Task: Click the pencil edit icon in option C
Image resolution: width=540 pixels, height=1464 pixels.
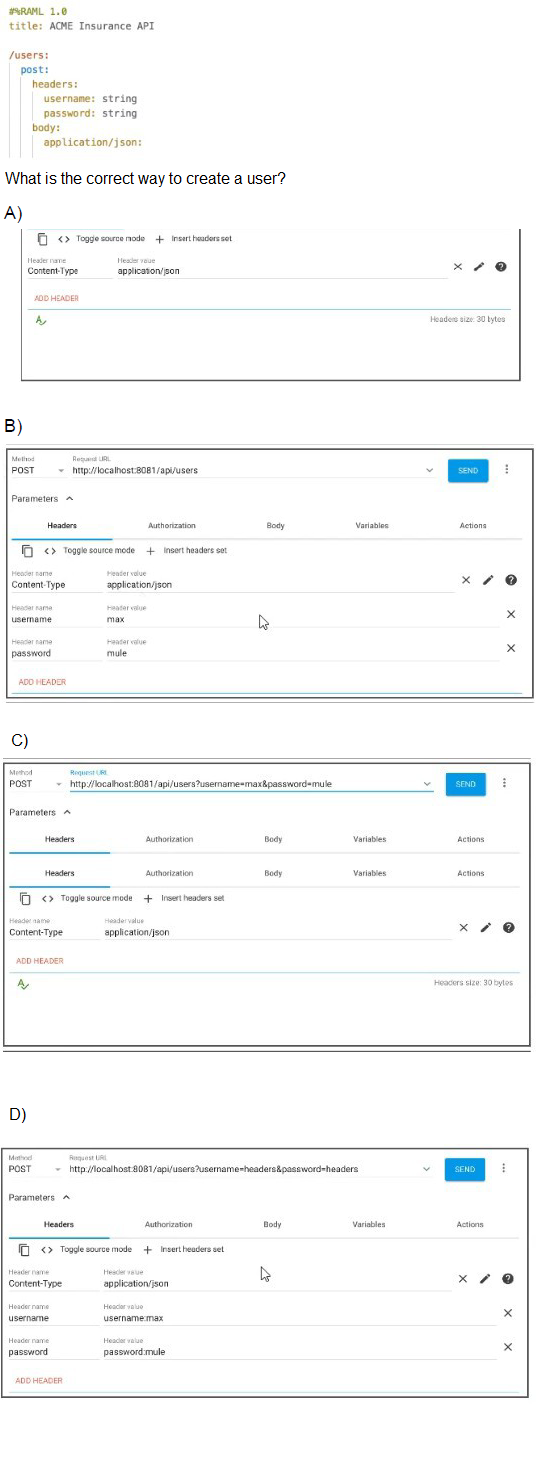Action: [x=486, y=927]
